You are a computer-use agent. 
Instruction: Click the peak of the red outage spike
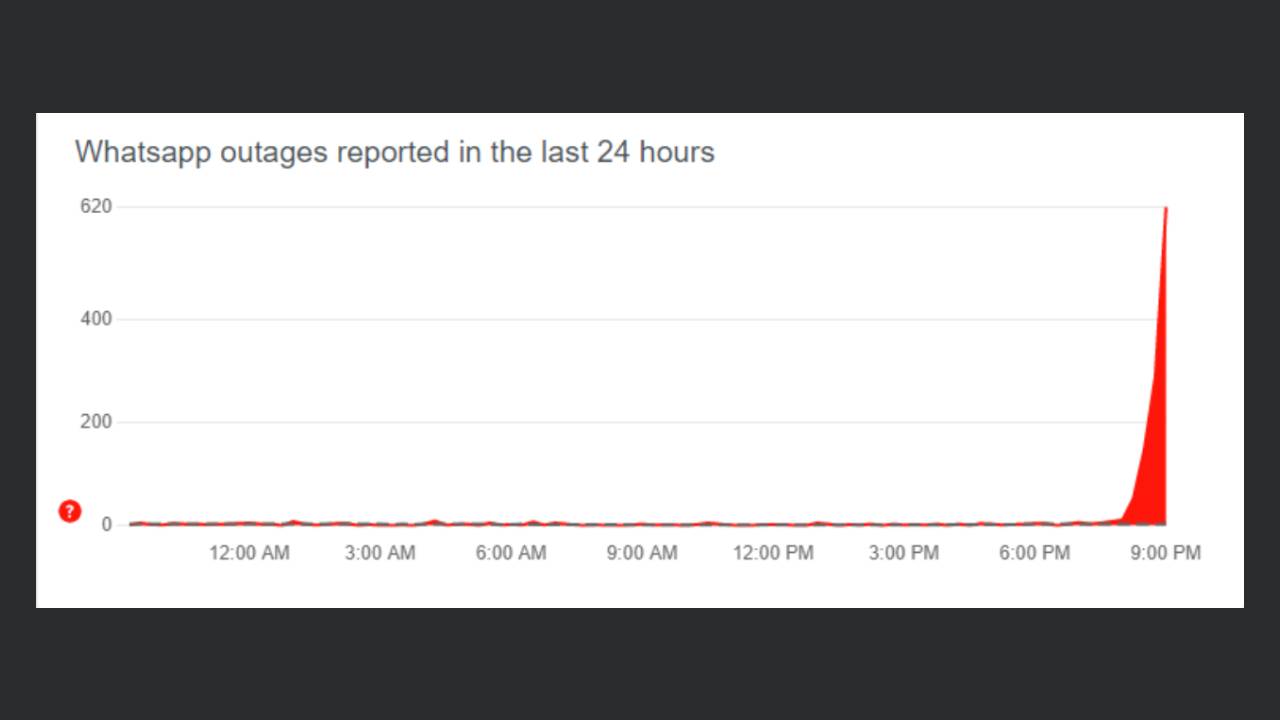(x=1166, y=208)
